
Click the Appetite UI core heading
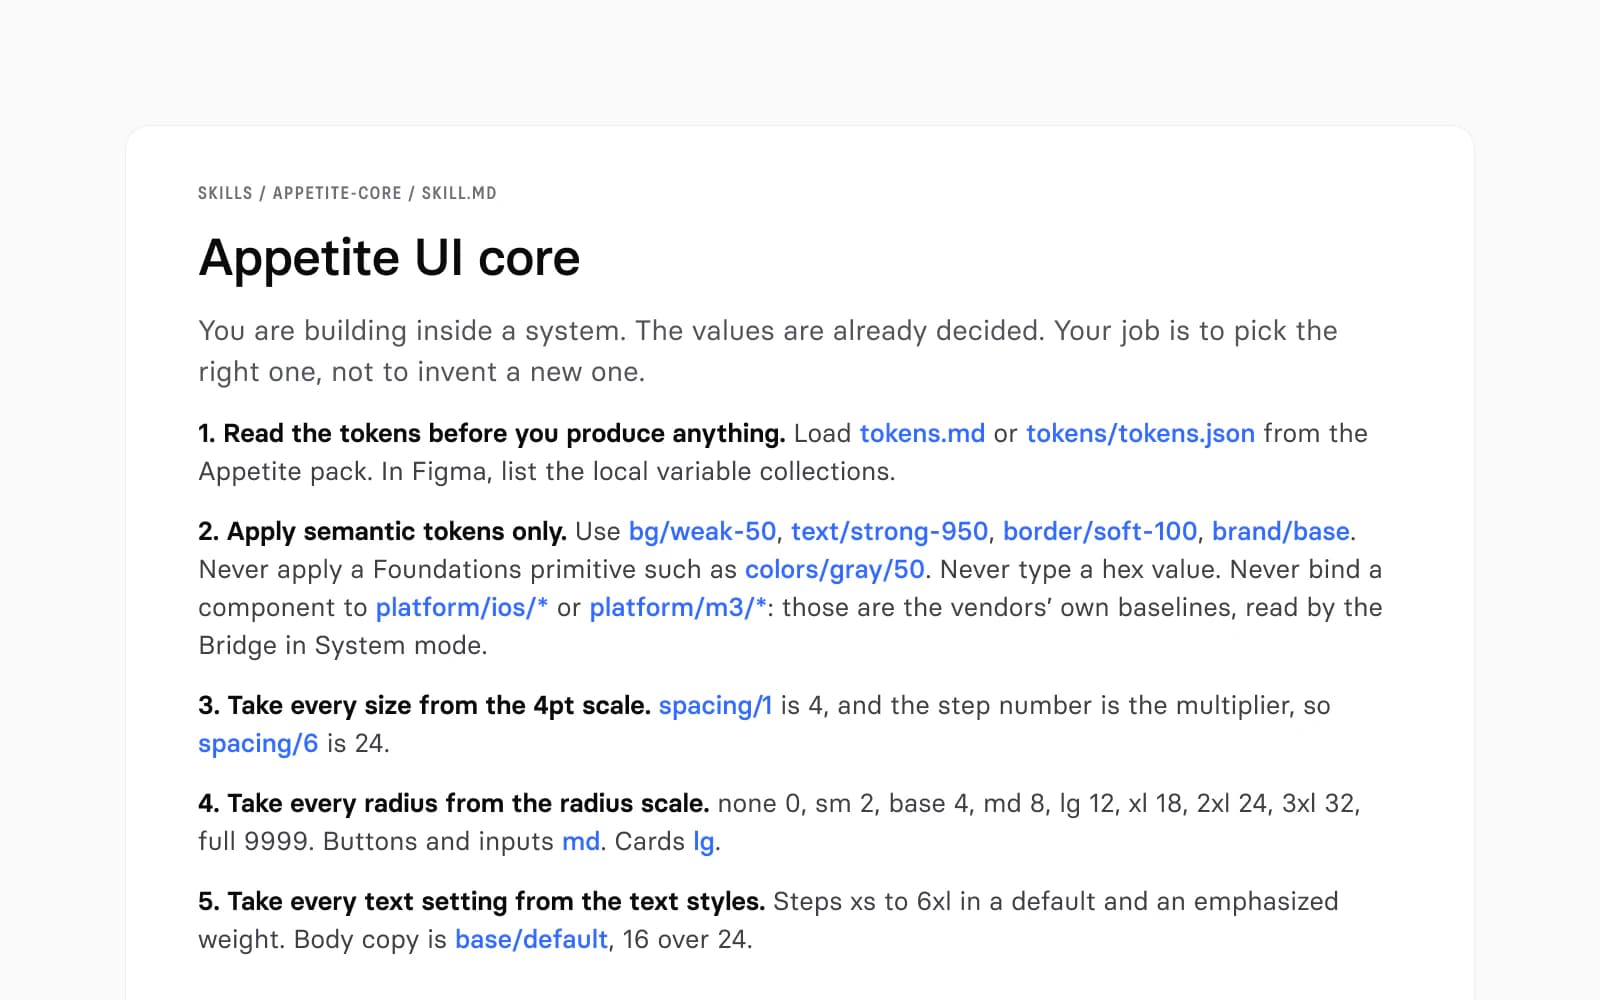pos(389,258)
